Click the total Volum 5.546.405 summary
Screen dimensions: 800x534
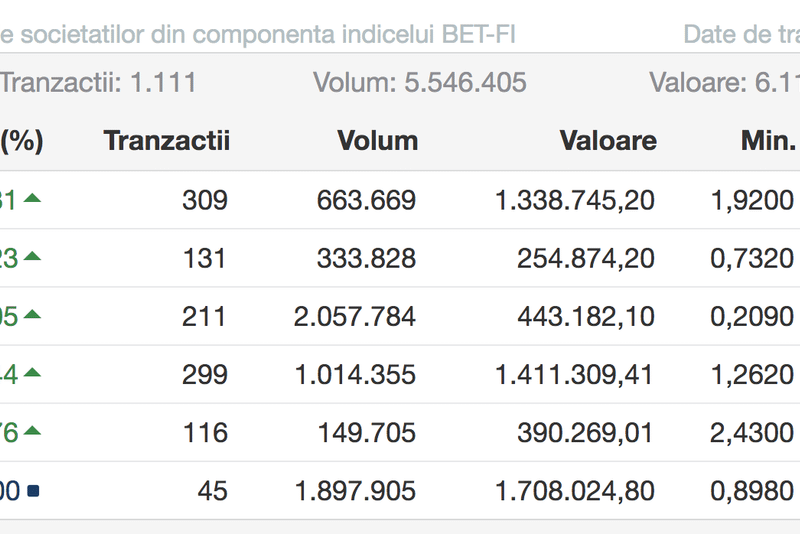point(420,82)
